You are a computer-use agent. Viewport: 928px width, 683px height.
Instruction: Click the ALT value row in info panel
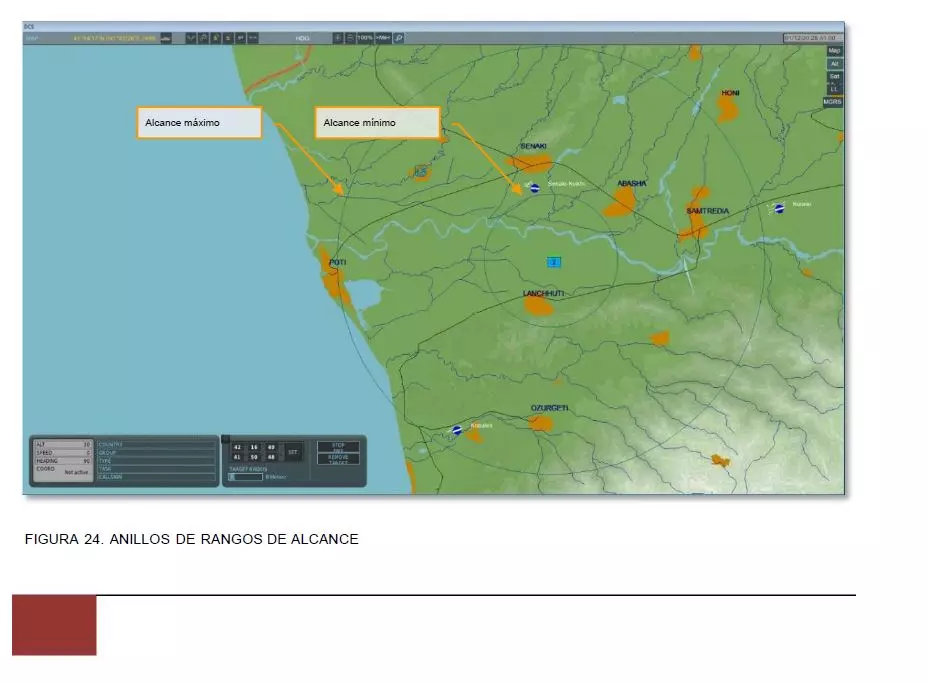[63, 444]
